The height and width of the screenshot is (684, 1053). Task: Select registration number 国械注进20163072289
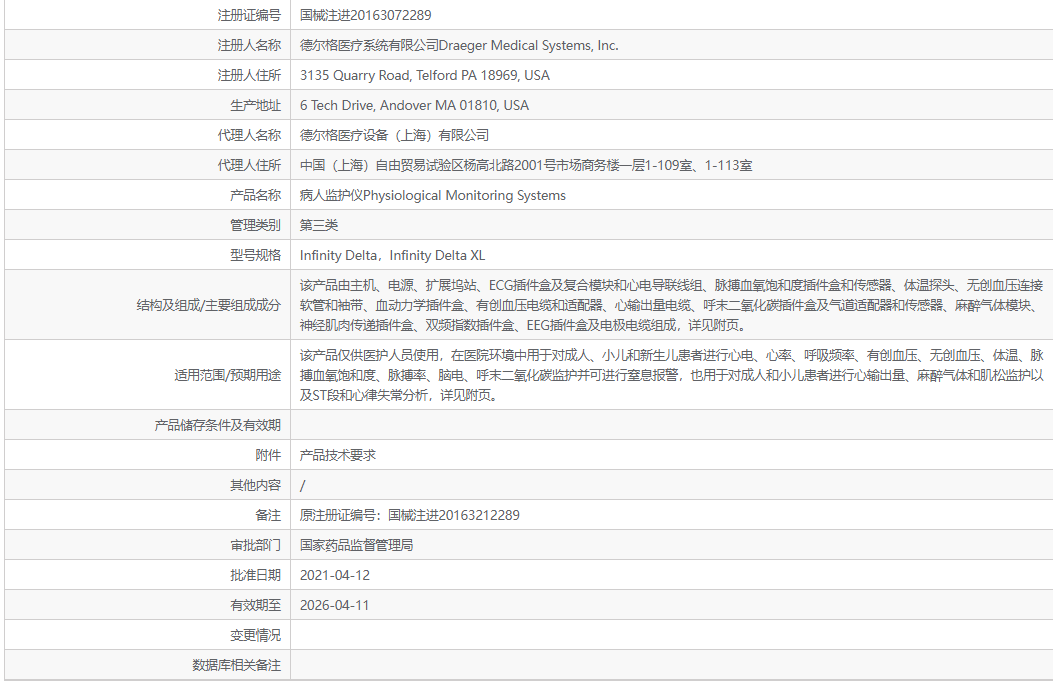click(x=365, y=15)
